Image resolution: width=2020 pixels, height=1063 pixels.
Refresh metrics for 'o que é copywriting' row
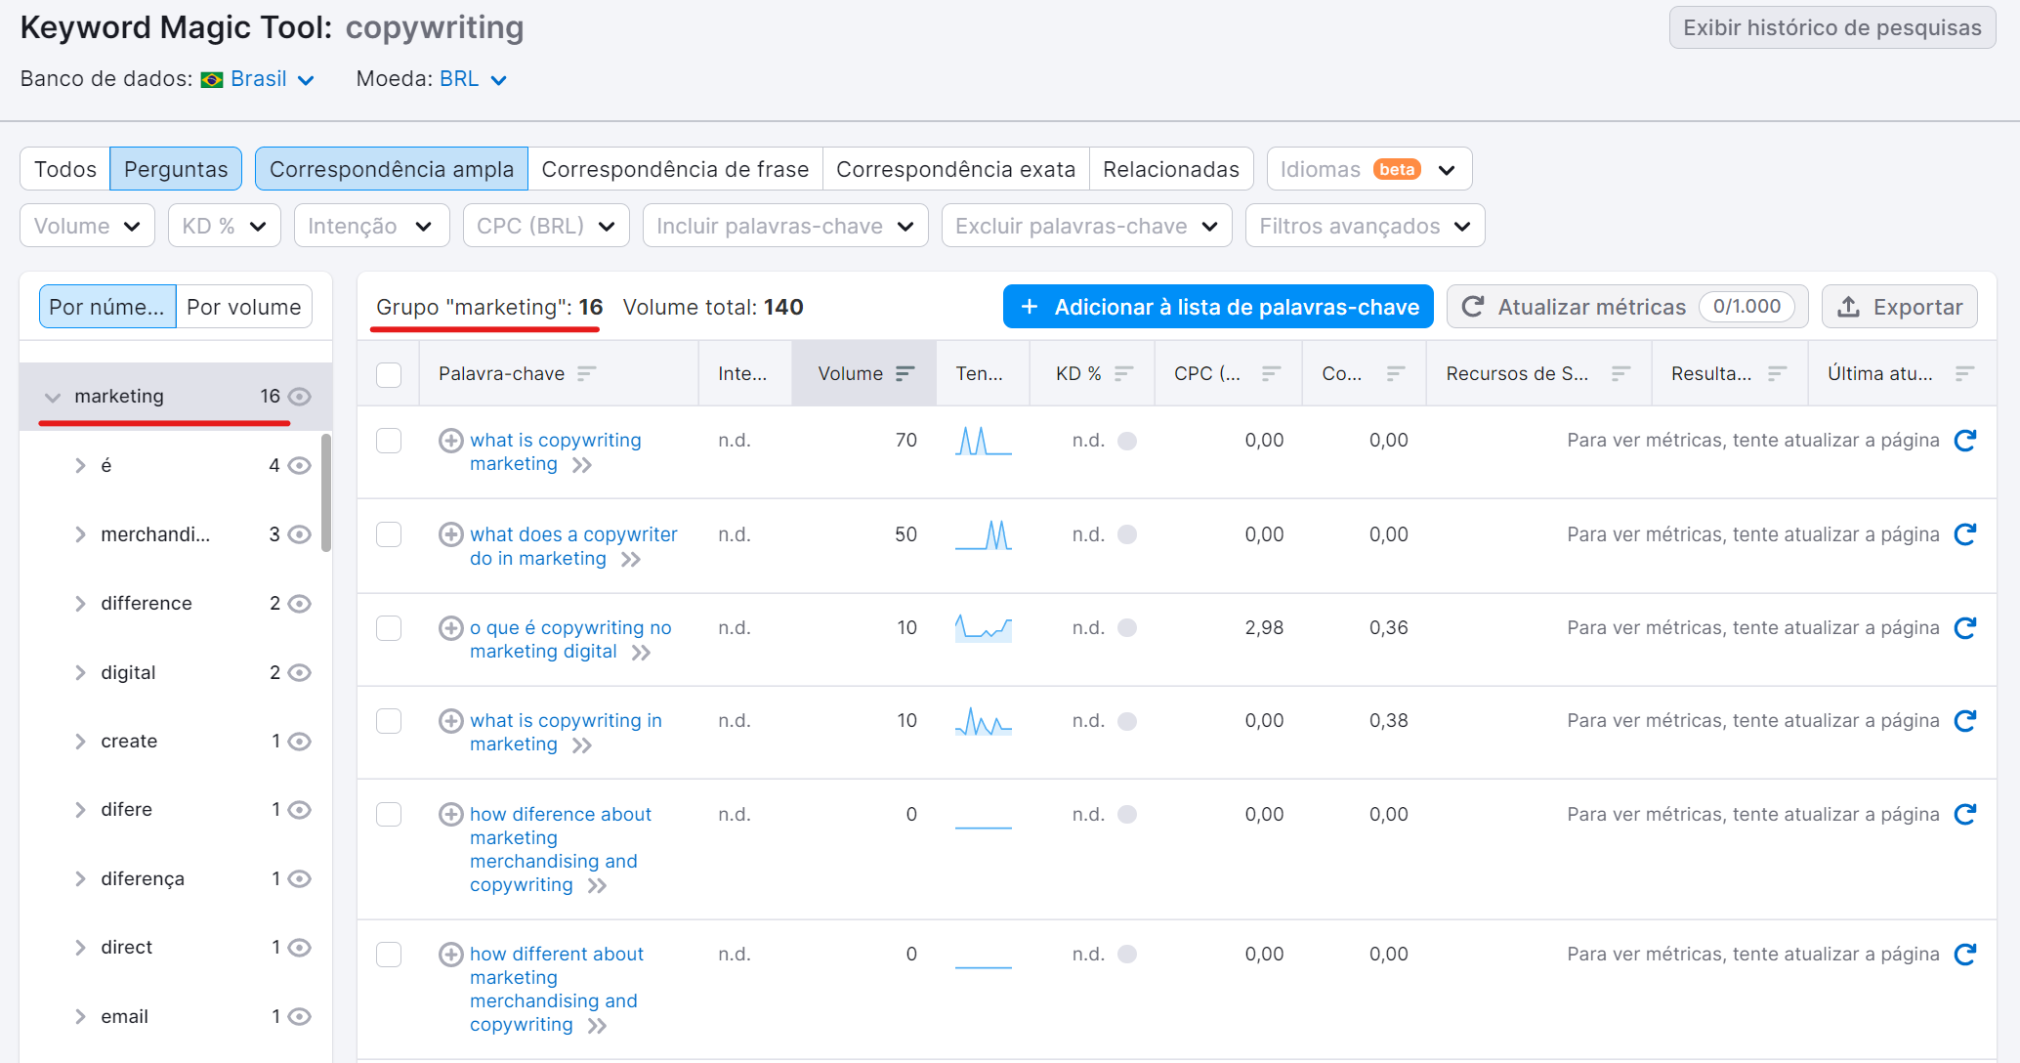(x=1965, y=628)
